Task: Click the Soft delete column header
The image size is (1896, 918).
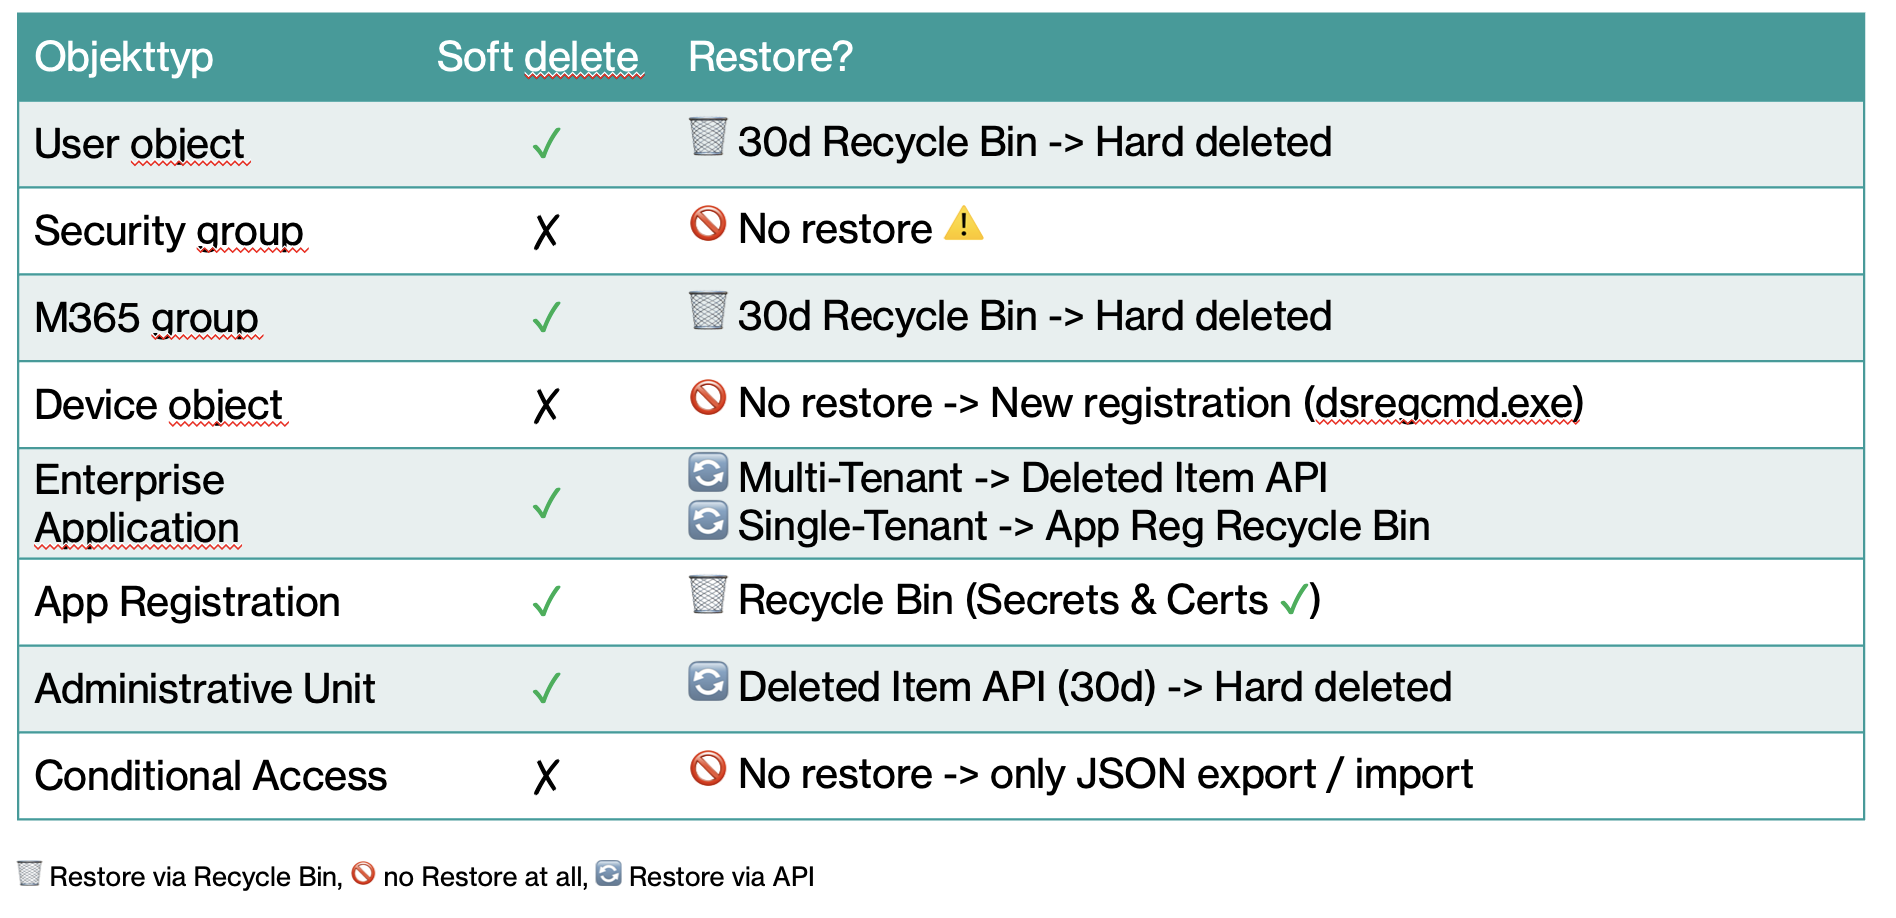Action: click(538, 57)
